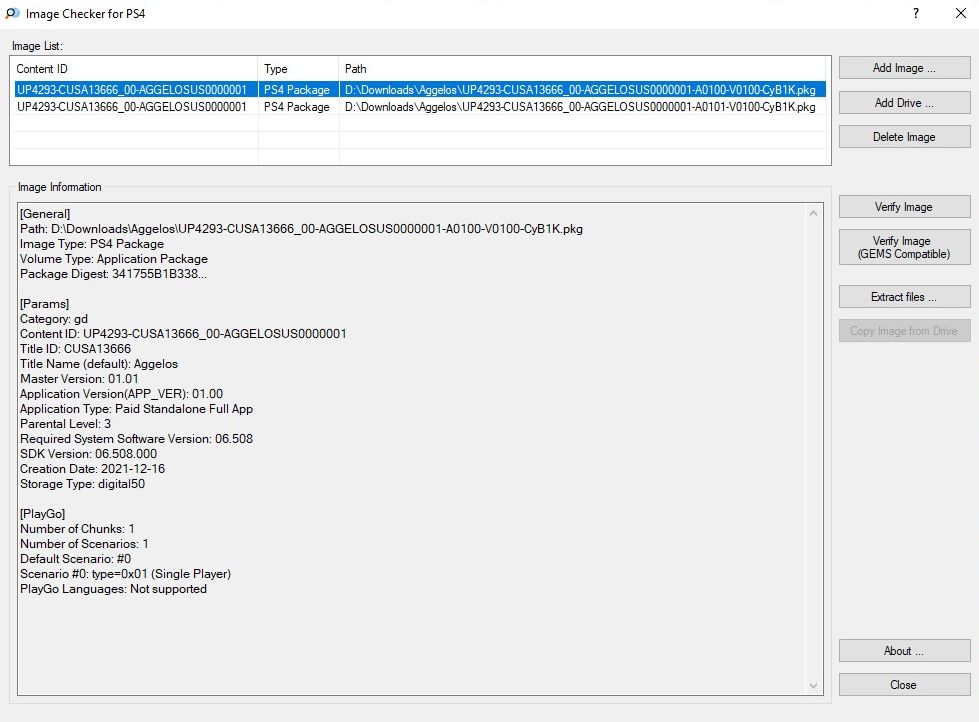Run Verify Image (GEMS Compatible)
The width and height of the screenshot is (979, 722).
[904, 247]
